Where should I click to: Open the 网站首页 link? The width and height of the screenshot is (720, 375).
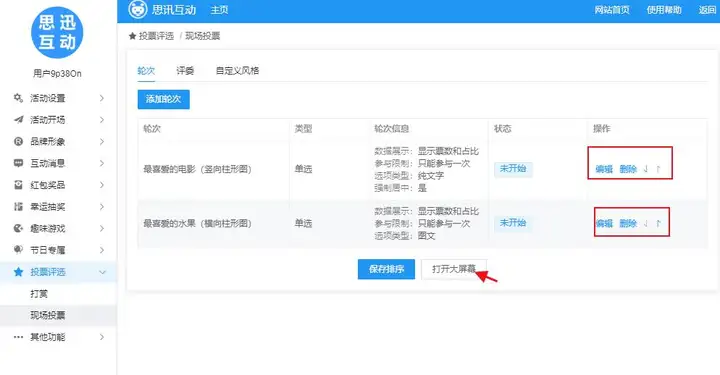pyautogui.click(x=612, y=10)
